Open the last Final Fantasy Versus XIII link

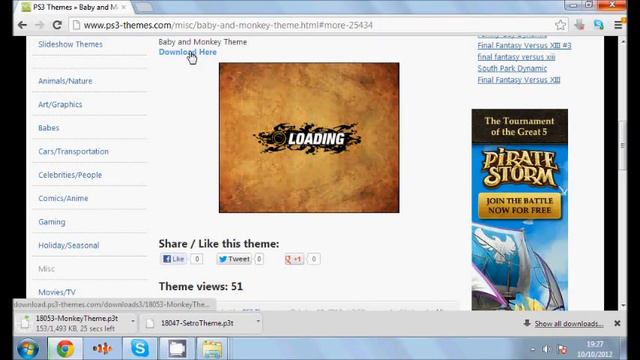[519, 80]
